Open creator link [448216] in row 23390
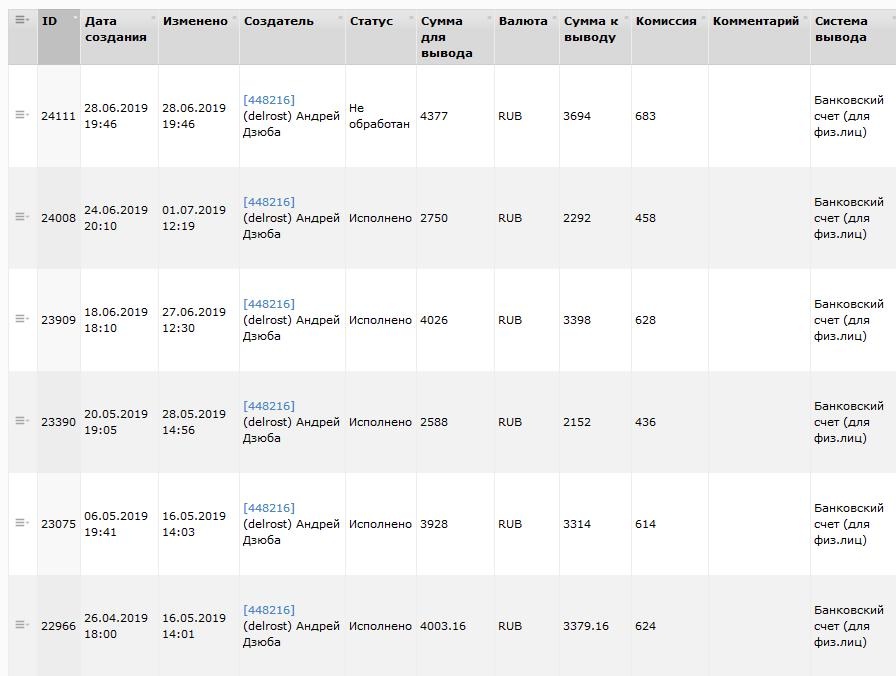Viewport: 896px width, 676px height. [x=269, y=406]
